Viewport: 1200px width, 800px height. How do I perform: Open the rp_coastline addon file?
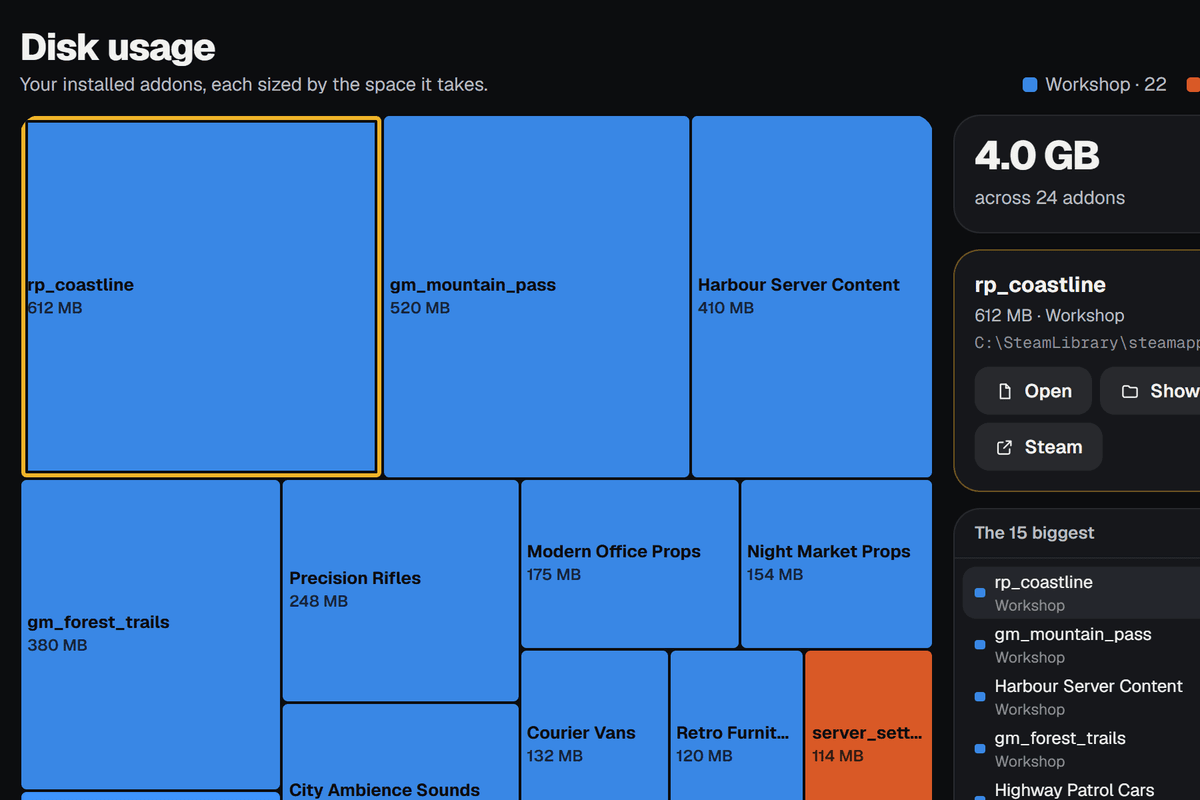pos(1033,391)
